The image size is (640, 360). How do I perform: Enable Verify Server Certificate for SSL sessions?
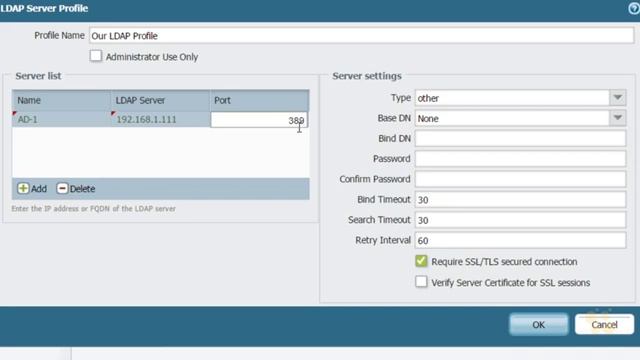pyautogui.click(x=421, y=282)
